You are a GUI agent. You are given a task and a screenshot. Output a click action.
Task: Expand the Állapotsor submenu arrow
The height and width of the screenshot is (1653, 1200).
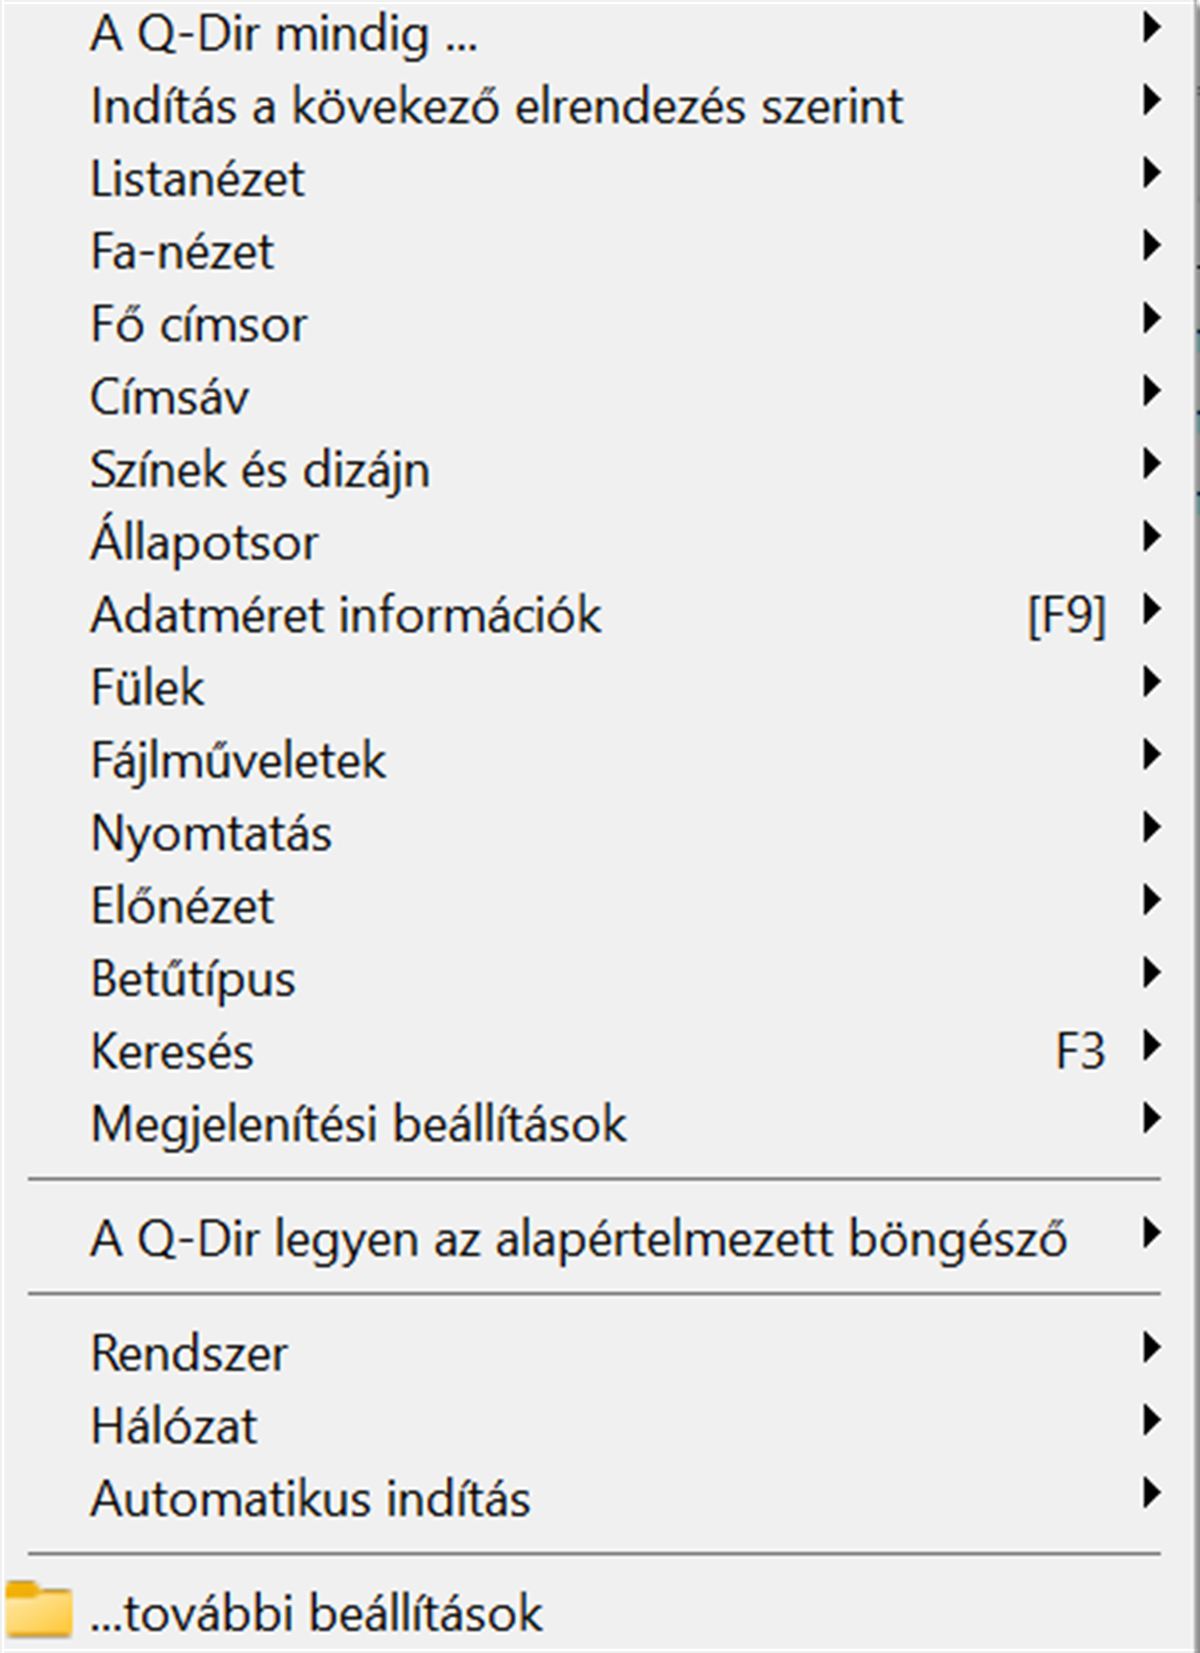tap(1151, 538)
